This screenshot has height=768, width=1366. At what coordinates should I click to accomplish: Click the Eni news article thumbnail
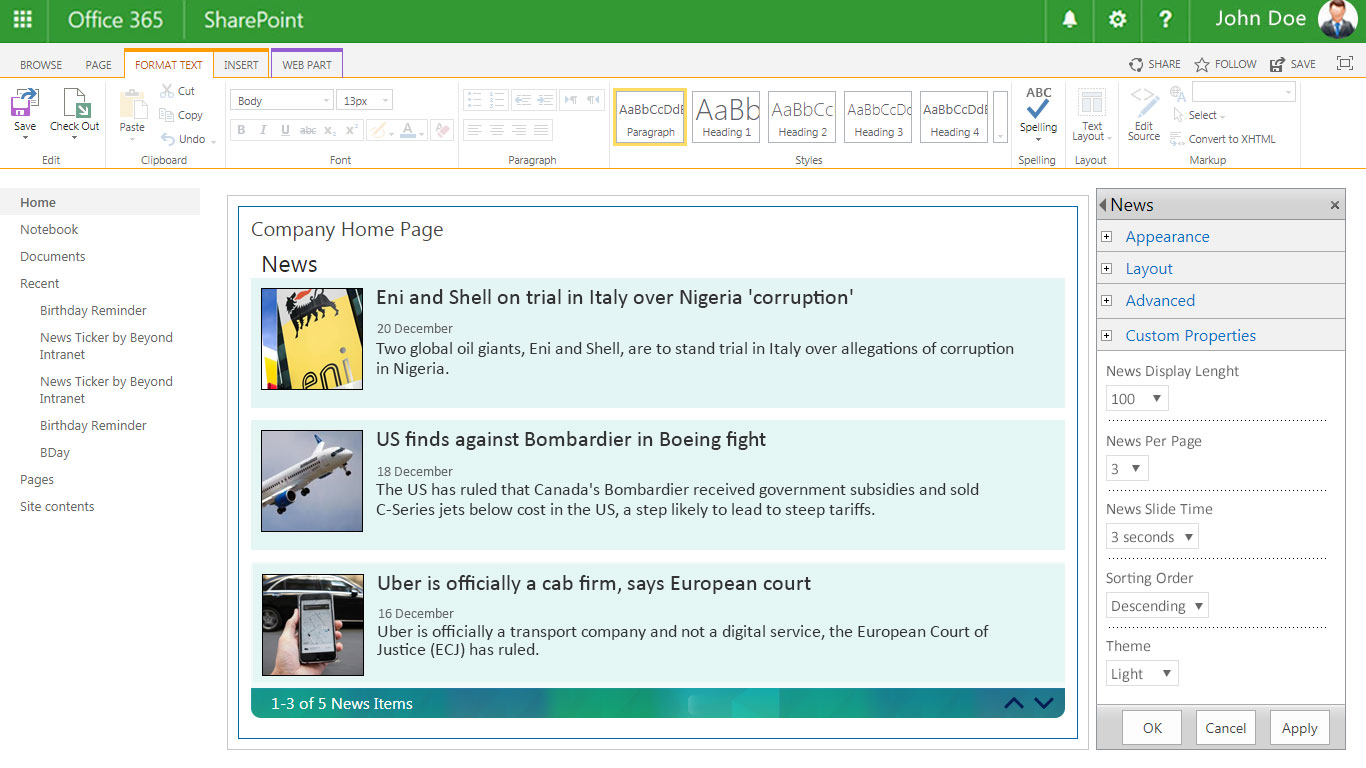pos(312,339)
